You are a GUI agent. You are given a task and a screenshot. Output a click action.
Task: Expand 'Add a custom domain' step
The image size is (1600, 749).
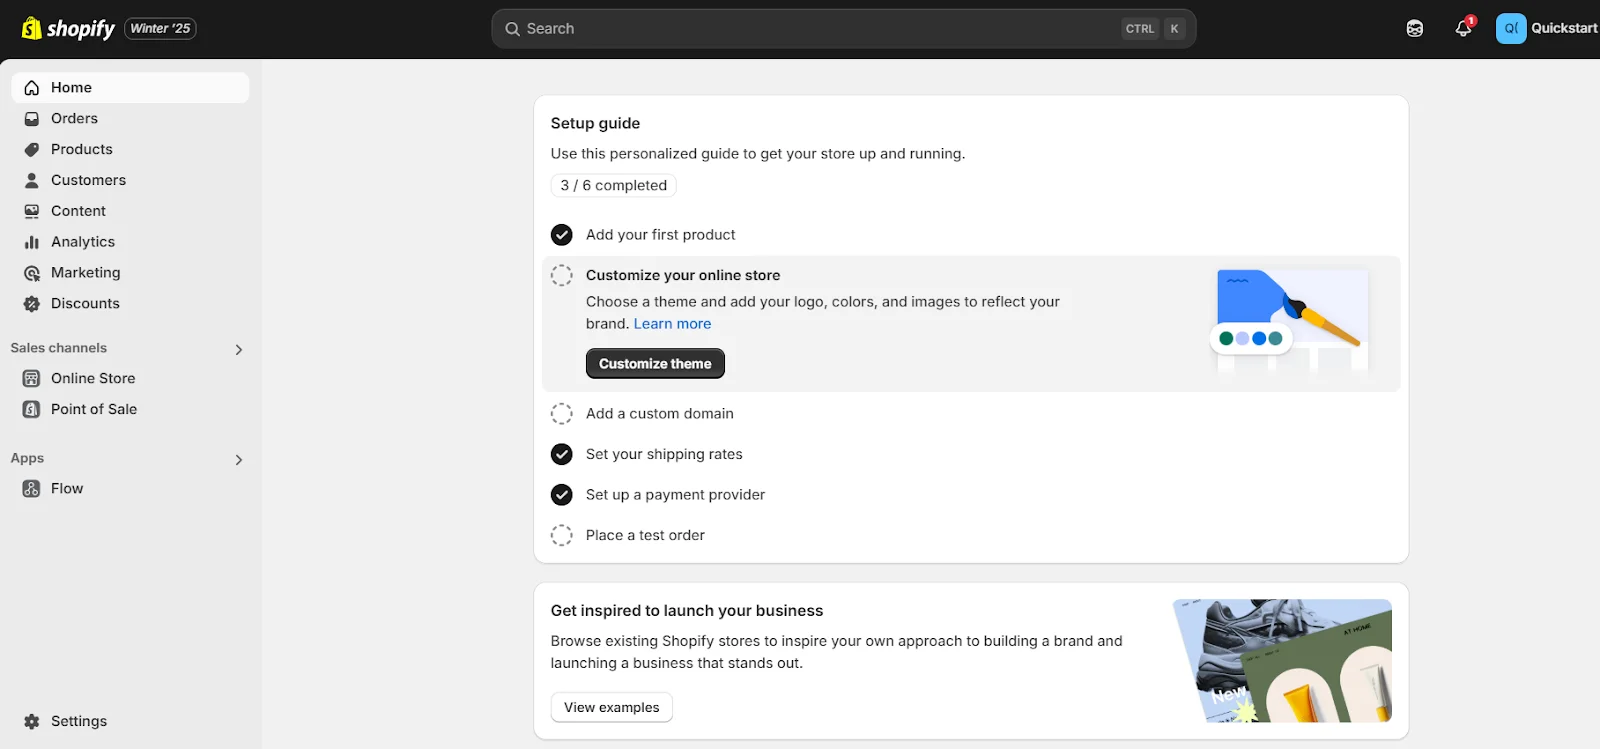660,414
